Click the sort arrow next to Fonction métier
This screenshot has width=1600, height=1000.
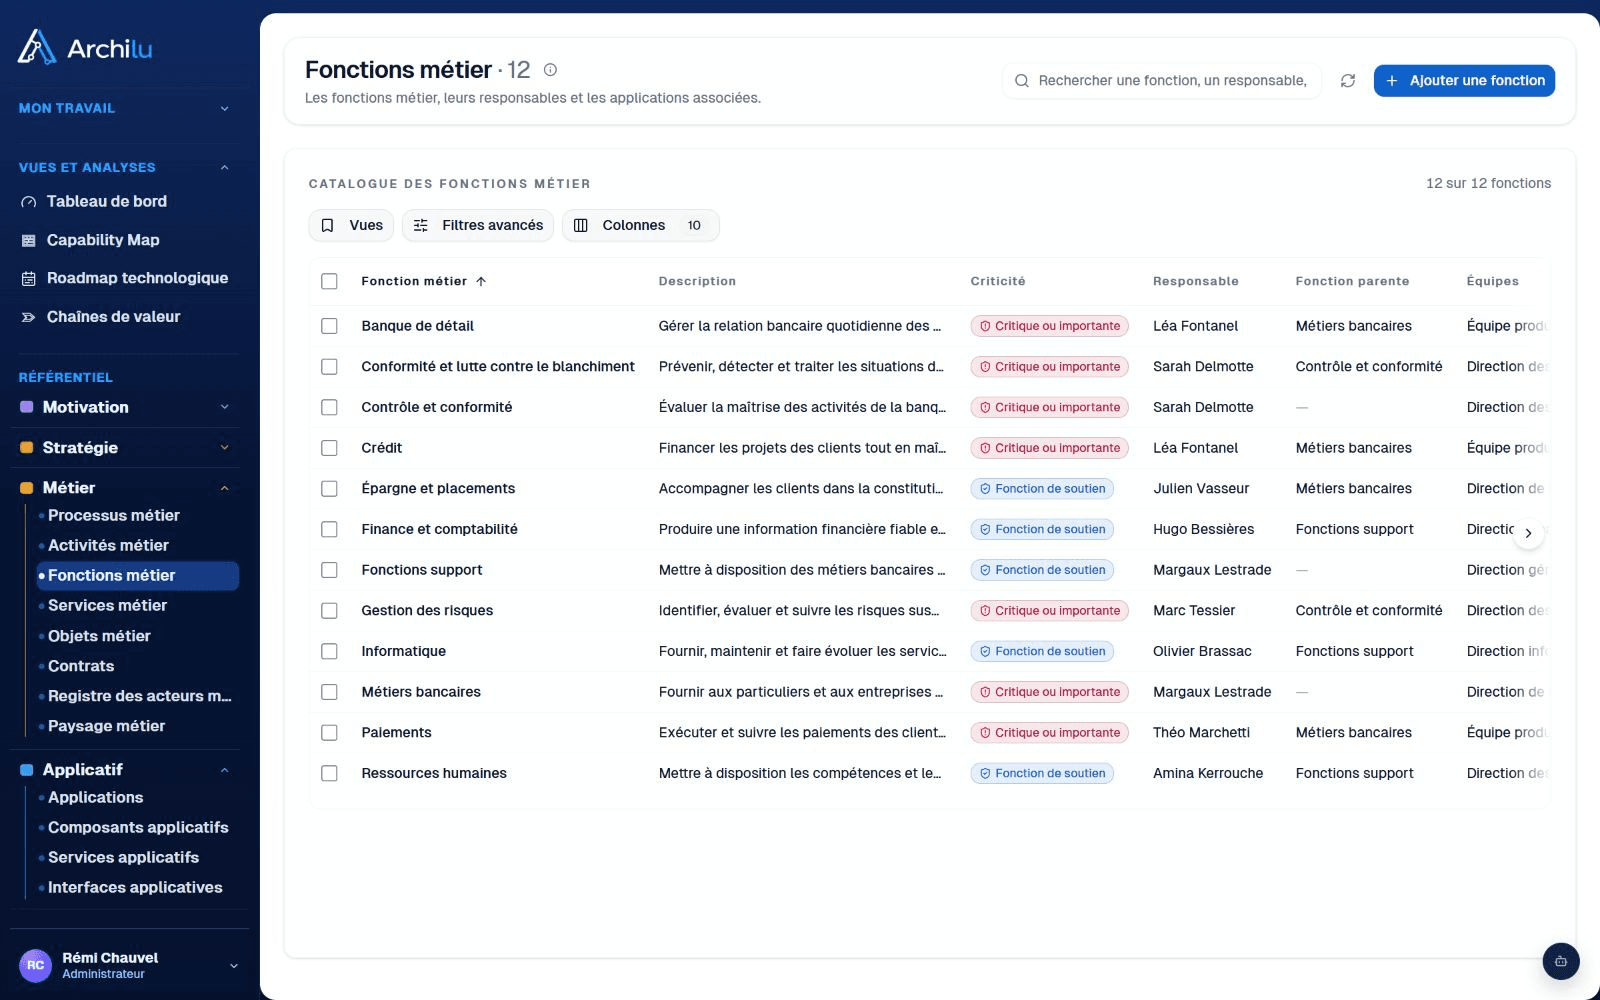point(481,282)
